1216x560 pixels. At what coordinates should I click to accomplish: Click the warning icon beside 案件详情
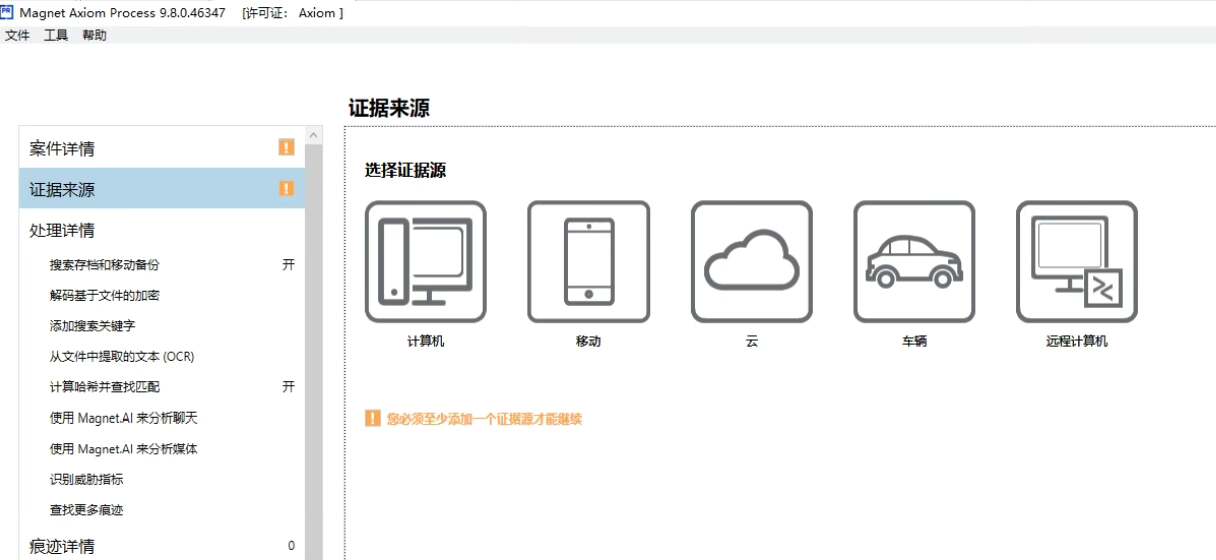[x=286, y=148]
